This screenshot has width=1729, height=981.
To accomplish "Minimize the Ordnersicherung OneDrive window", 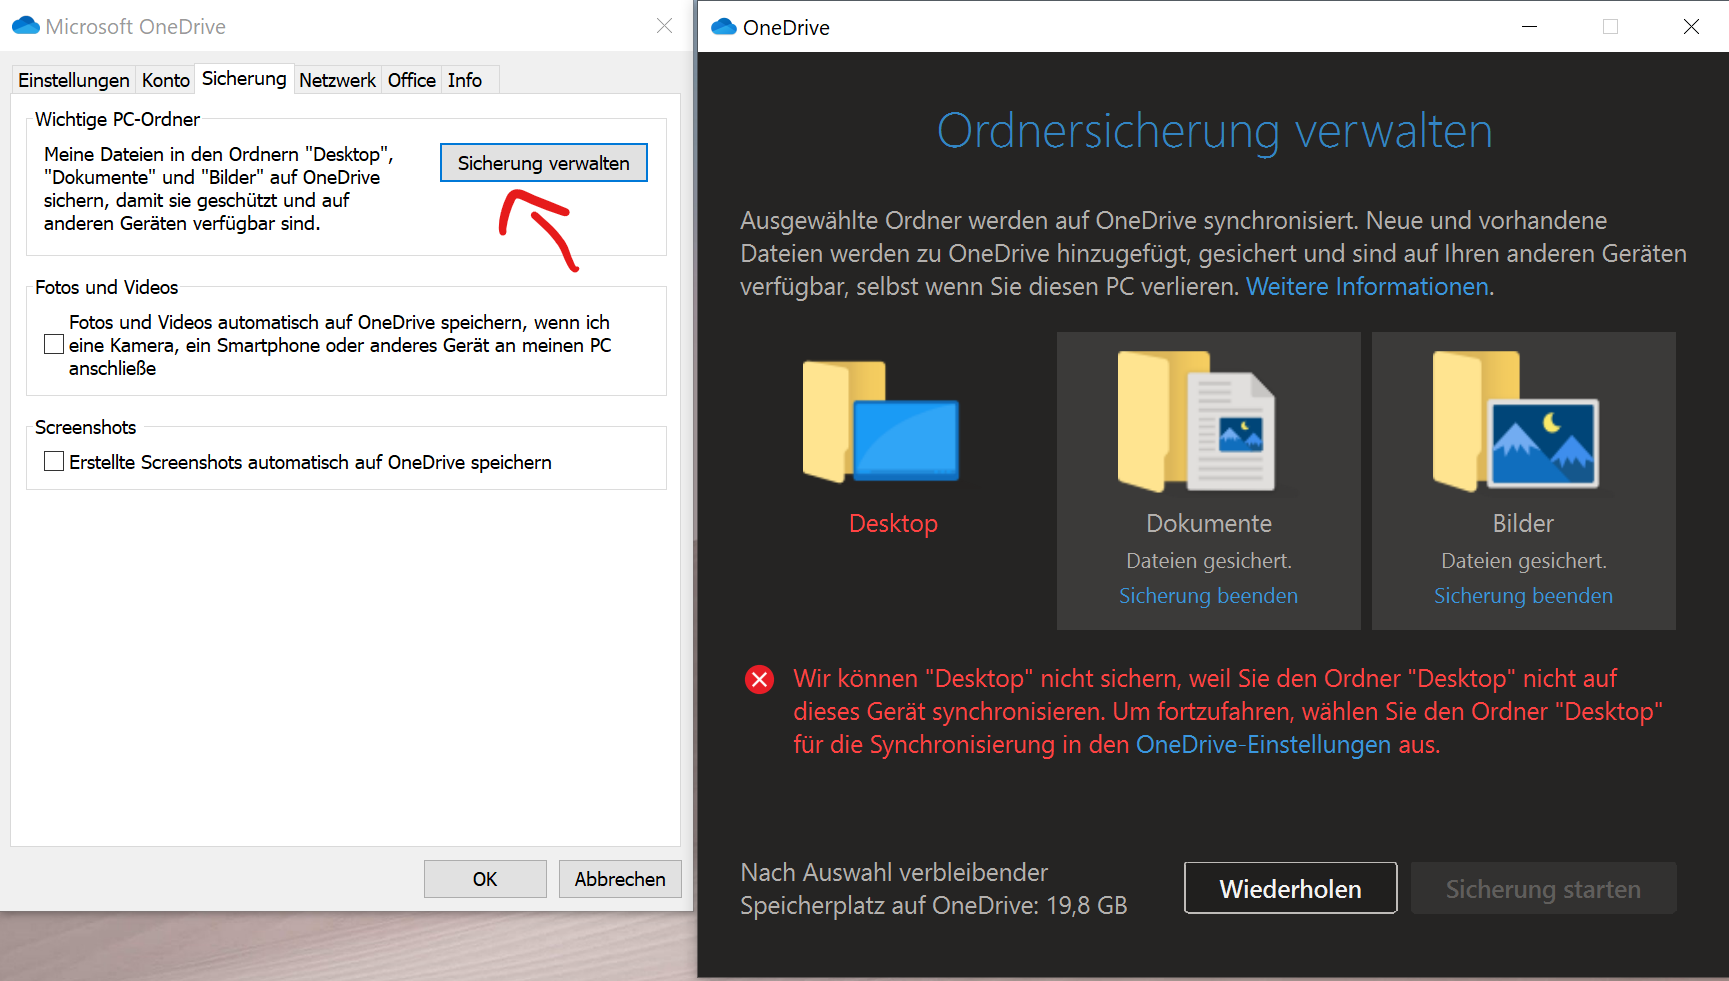I will coord(1529,27).
